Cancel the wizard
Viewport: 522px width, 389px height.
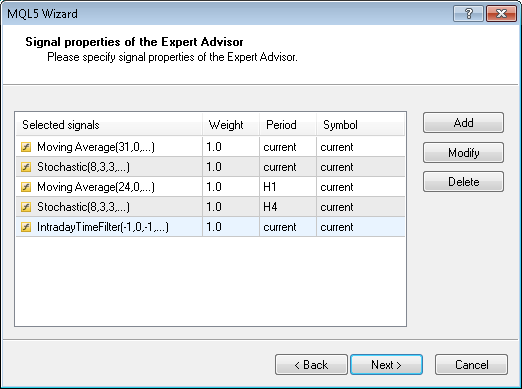471,365
